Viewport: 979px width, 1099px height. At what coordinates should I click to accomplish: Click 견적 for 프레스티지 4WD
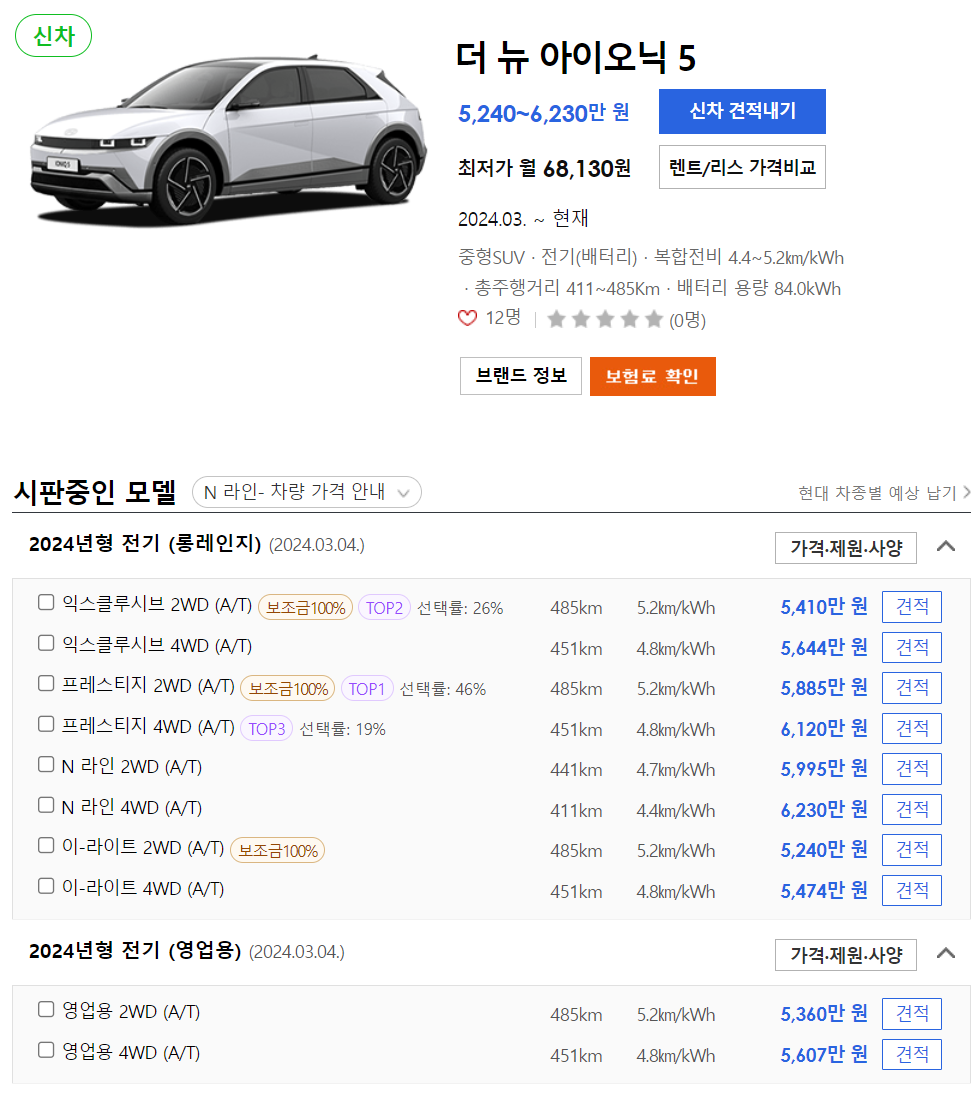click(912, 729)
